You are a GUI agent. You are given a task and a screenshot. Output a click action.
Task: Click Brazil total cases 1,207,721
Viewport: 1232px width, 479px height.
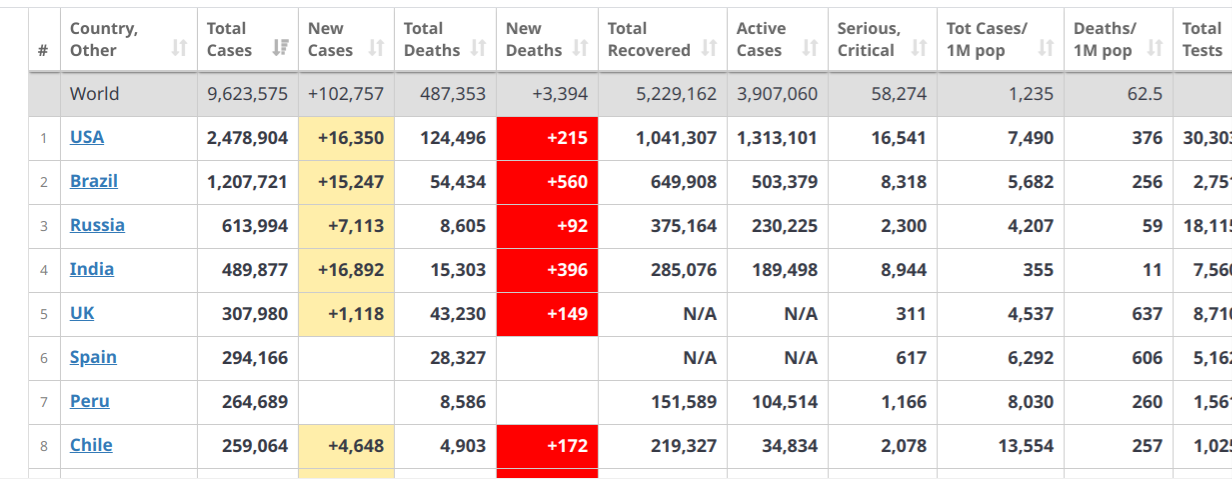click(x=247, y=182)
